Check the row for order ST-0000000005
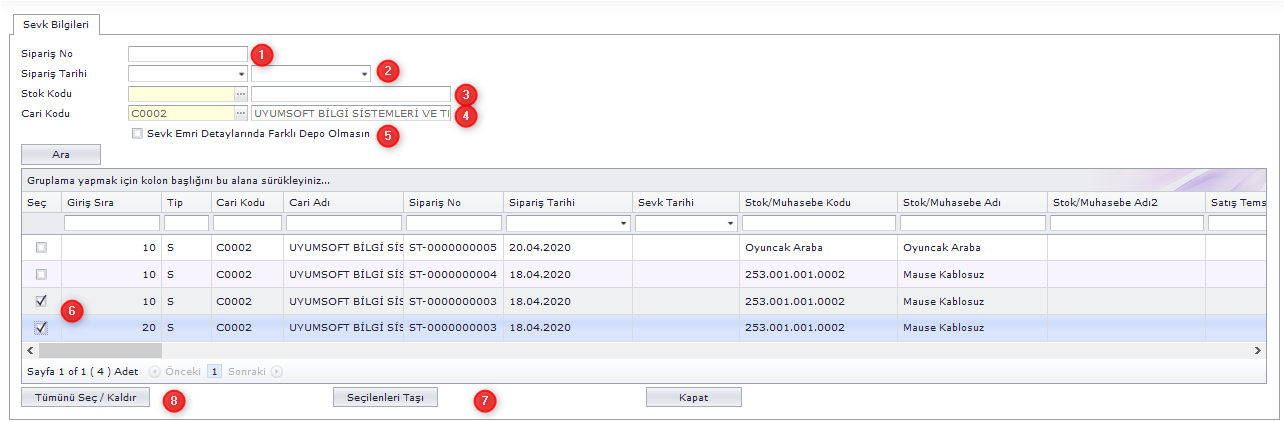The width and height of the screenshot is (1284, 422). point(41,247)
